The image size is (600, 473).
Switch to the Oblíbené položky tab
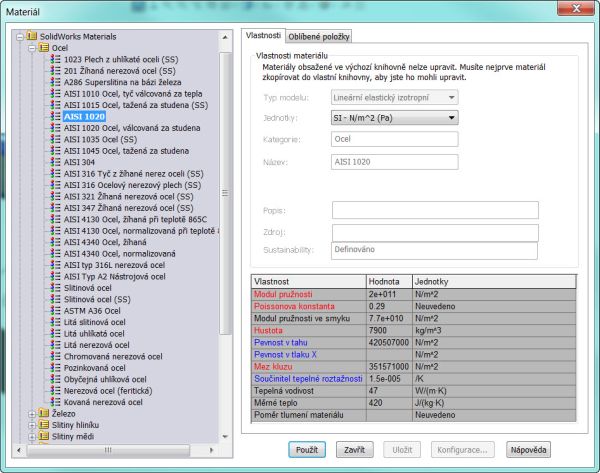coord(319,36)
